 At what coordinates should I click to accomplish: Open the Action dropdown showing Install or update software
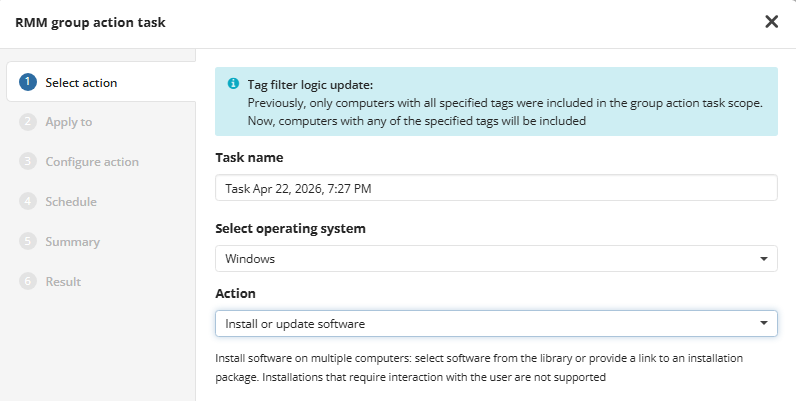pyautogui.click(x=496, y=323)
